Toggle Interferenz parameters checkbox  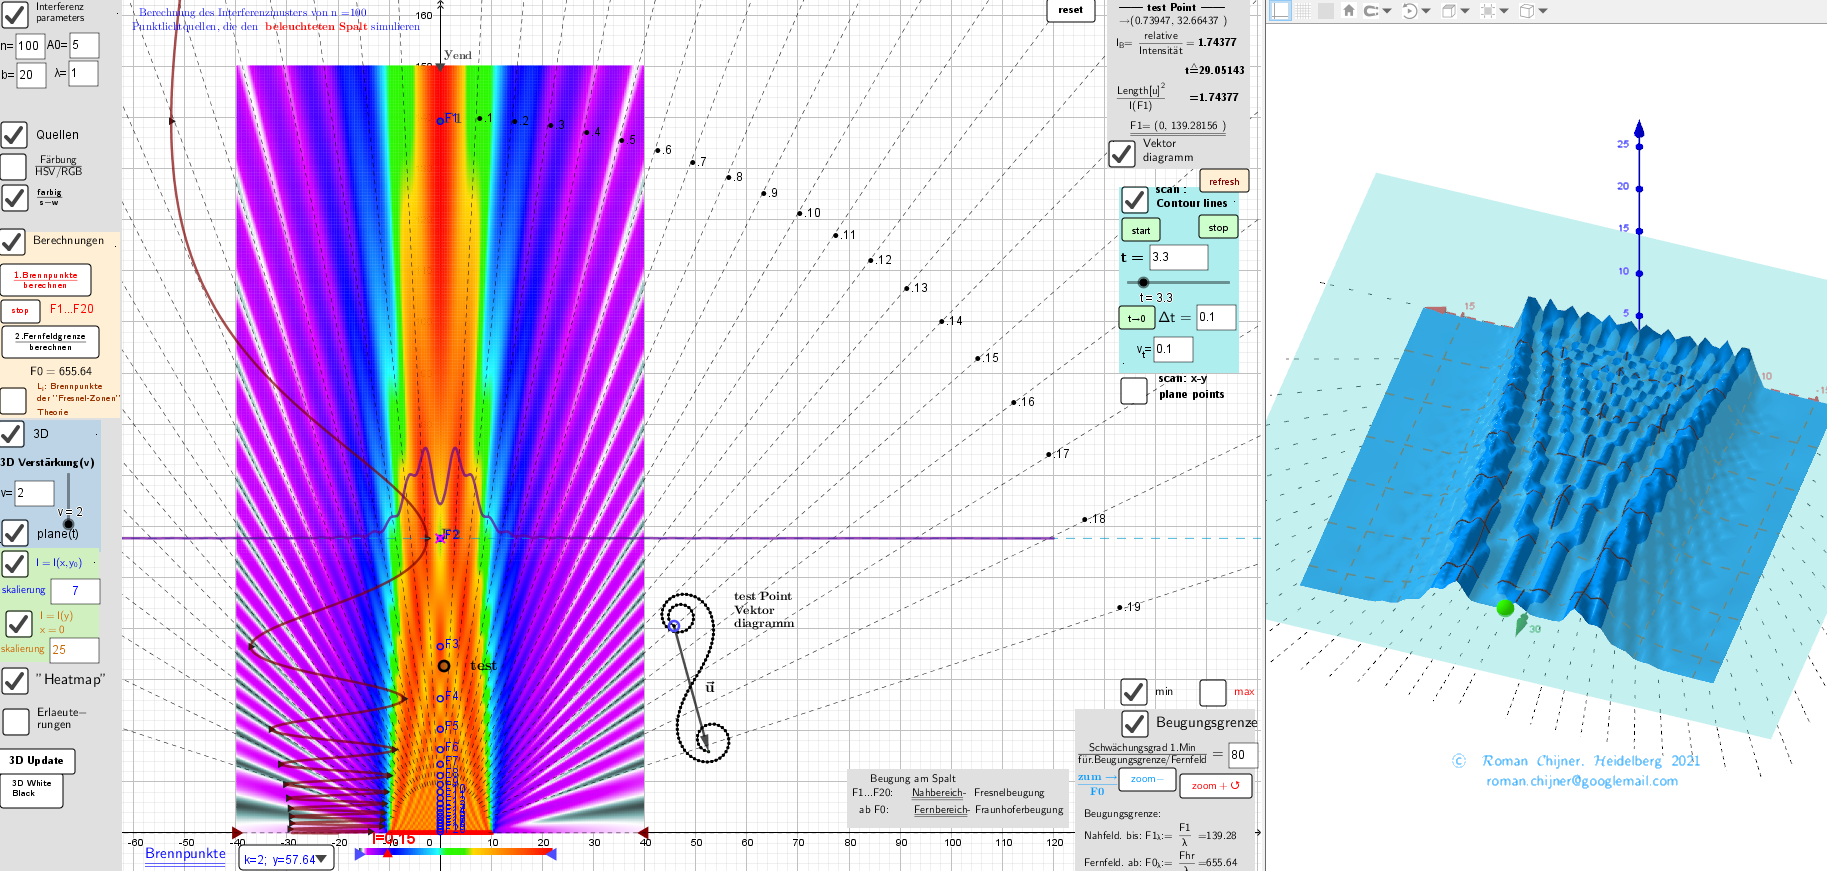click(x=14, y=13)
